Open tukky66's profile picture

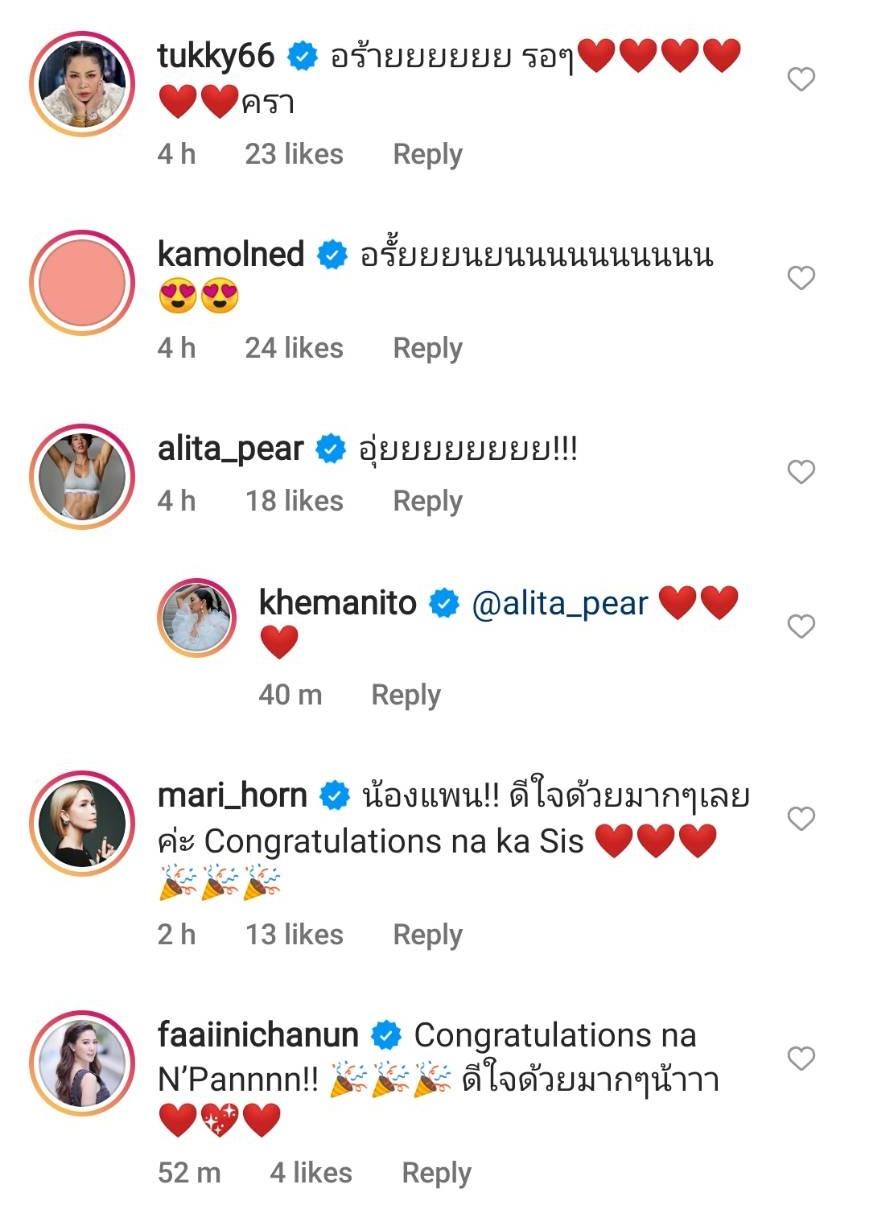pyautogui.click(x=82, y=83)
